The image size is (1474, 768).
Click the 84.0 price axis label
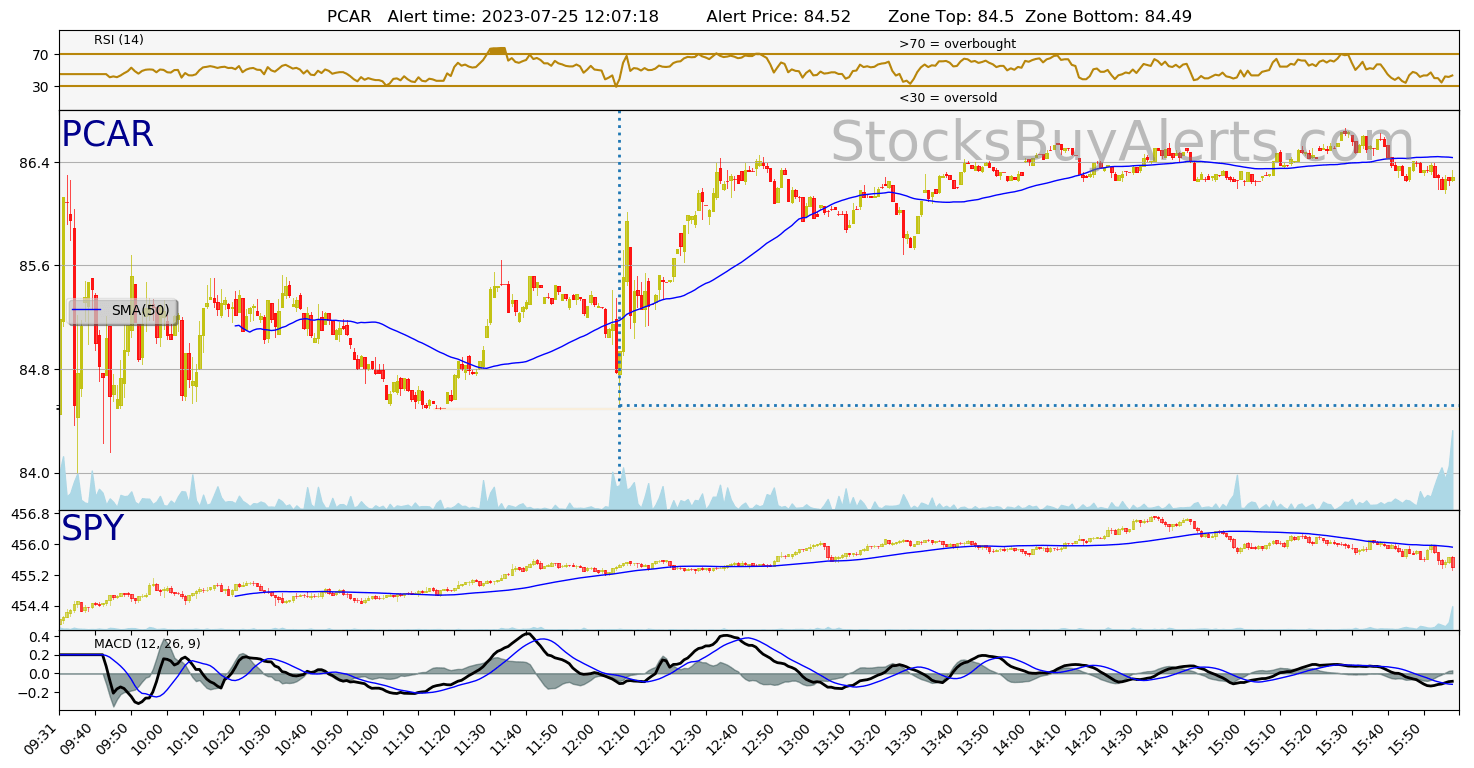click(33, 473)
